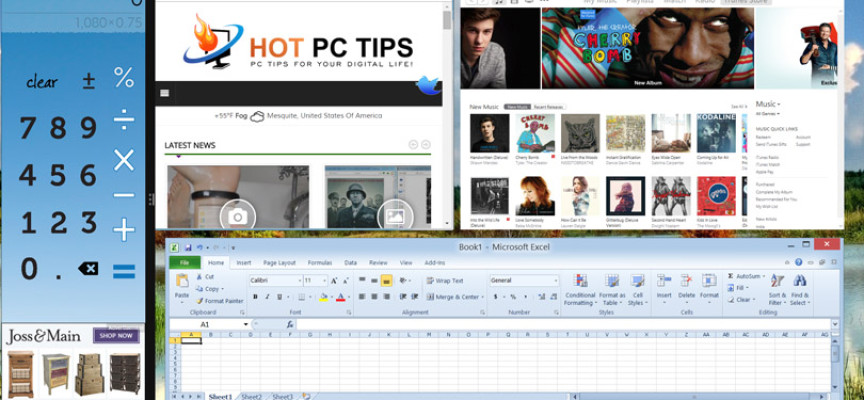Image resolution: width=864 pixels, height=400 pixels.
Task: Click the Increase Font Size icon in Excel
Action: click(334, 281)
